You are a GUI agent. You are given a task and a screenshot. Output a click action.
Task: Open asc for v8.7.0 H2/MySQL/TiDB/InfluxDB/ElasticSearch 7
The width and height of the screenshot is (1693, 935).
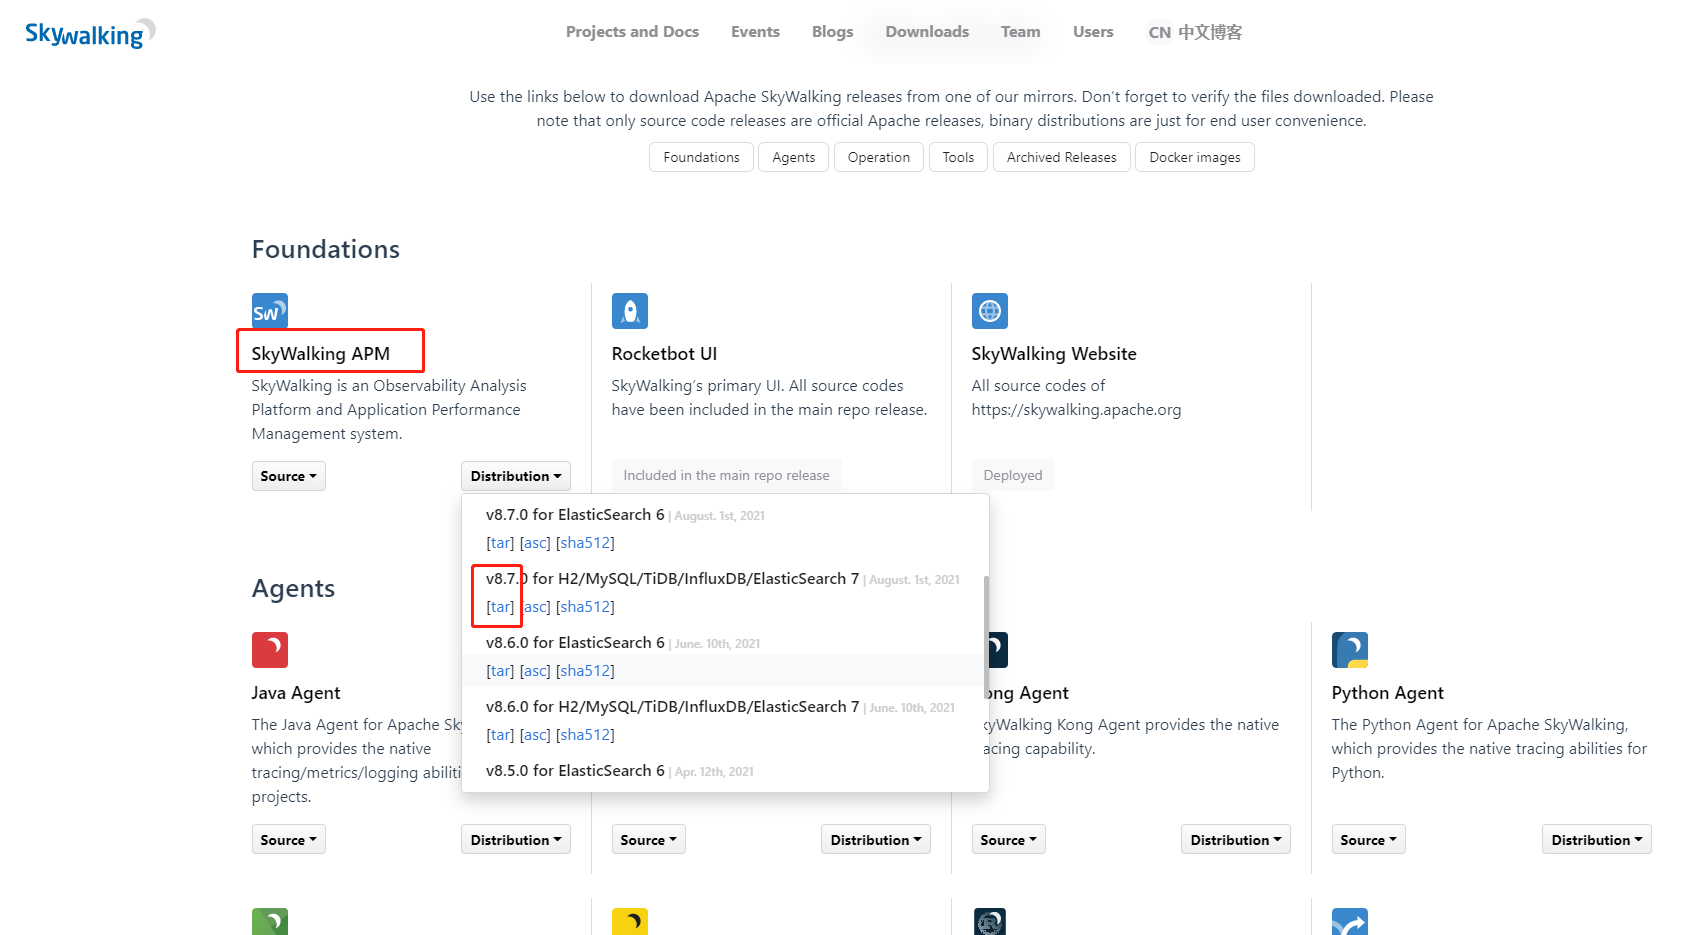coord(535,607)
